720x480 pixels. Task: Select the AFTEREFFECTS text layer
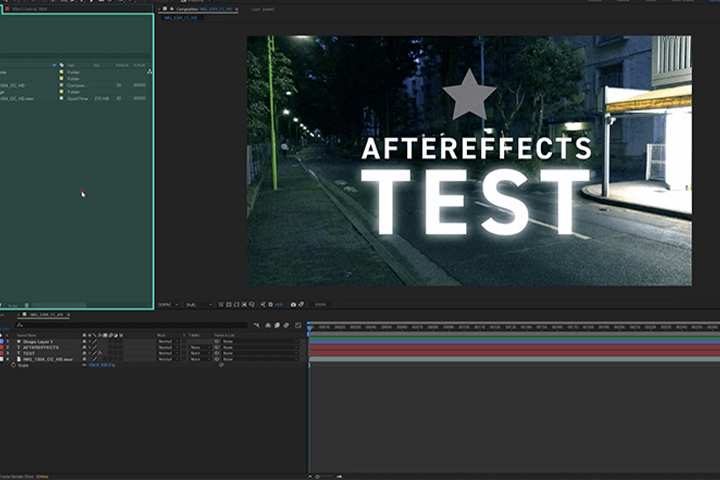pyautogui.click(x=41, y=348)
